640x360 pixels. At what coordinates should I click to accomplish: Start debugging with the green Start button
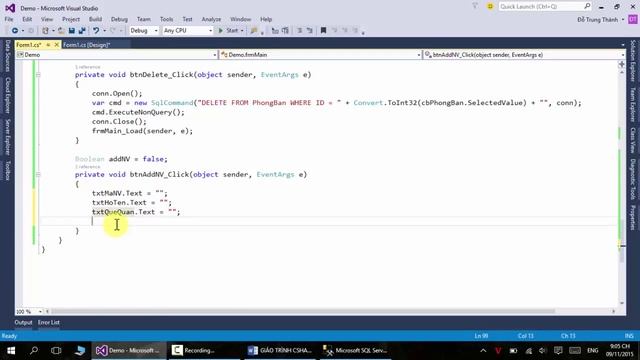[x=228, y=31]
